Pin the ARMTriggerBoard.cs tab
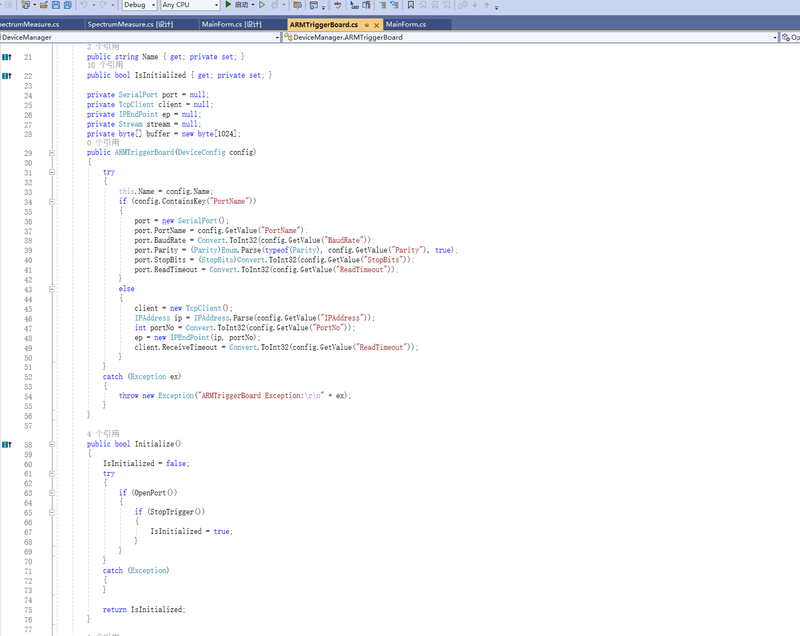The height and width of the screenshot is (636, 800). (x=366, y=24)
